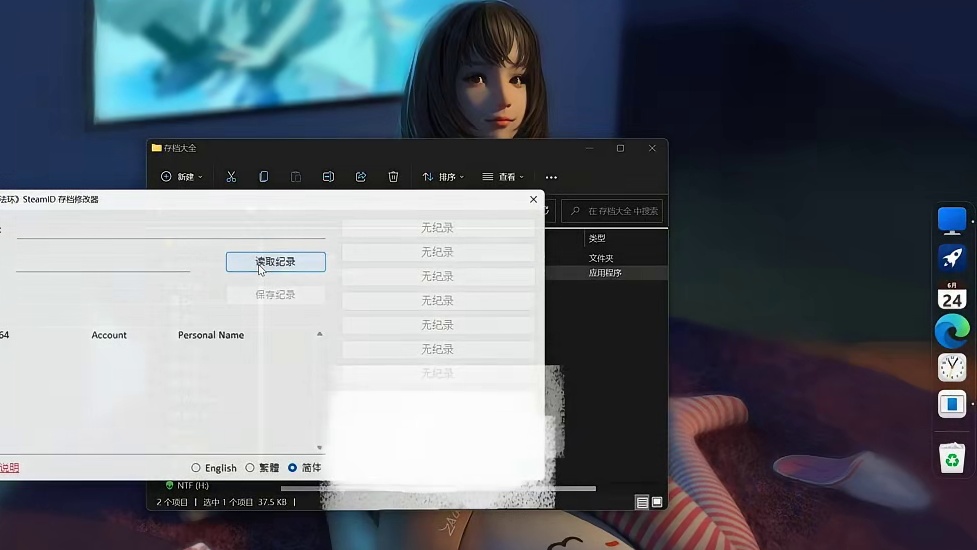Click the 读取纪录 button

point(275,262)
